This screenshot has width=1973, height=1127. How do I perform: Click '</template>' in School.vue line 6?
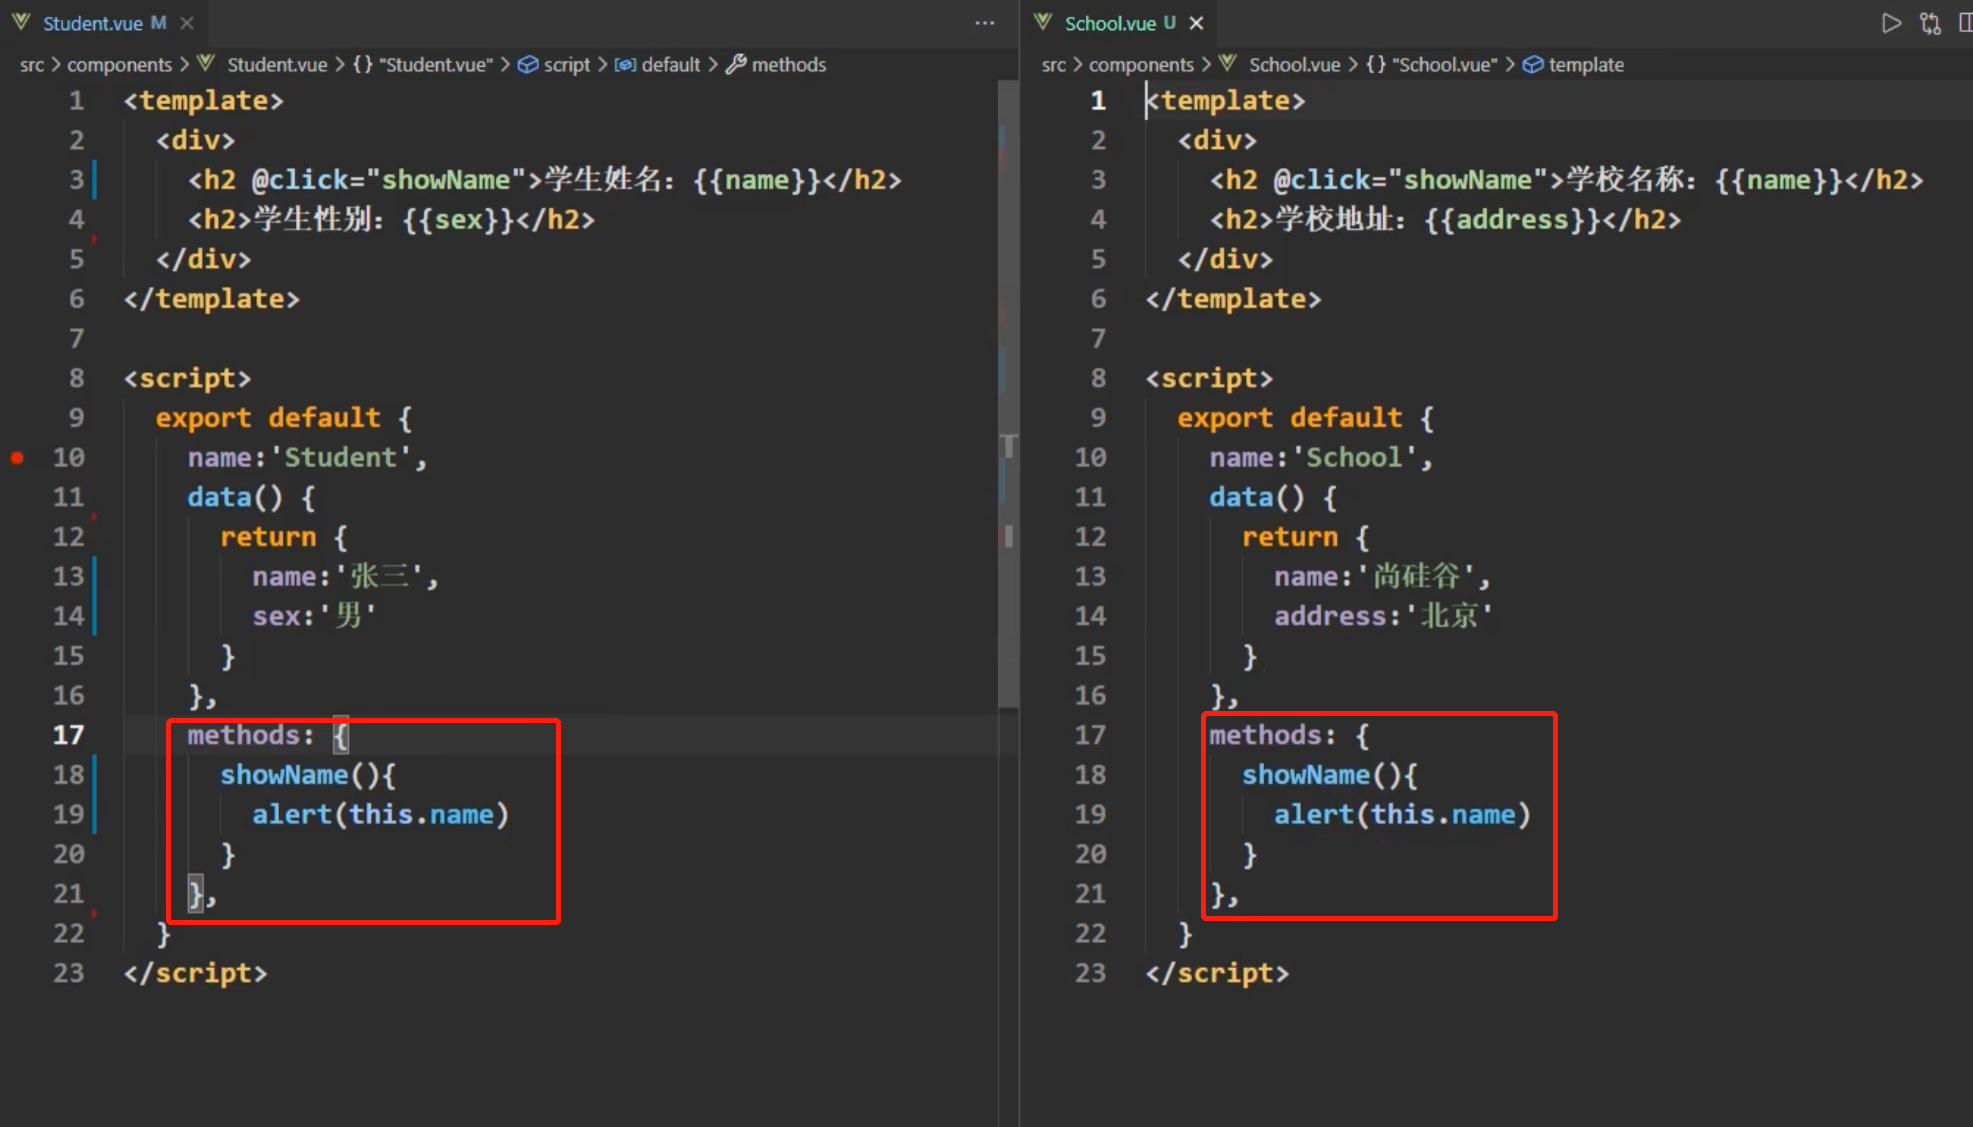(x=1234, y=299)
